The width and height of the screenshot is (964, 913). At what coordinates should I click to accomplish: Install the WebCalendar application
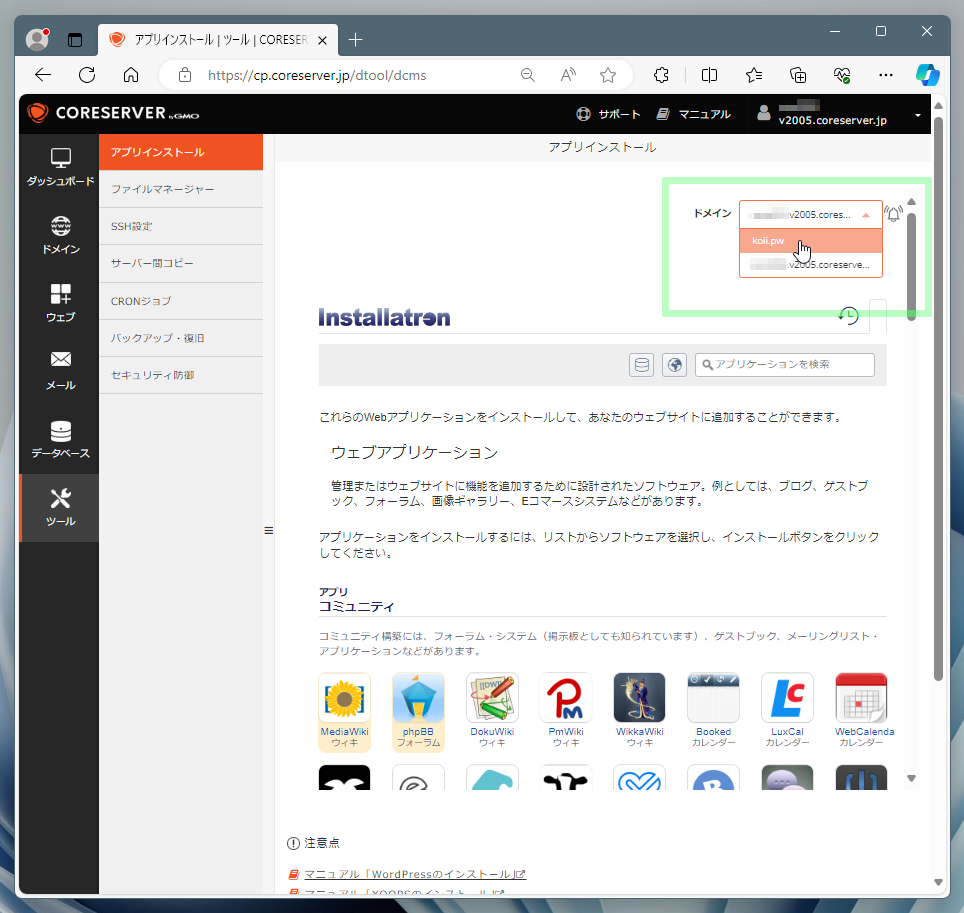pos(863,711)
